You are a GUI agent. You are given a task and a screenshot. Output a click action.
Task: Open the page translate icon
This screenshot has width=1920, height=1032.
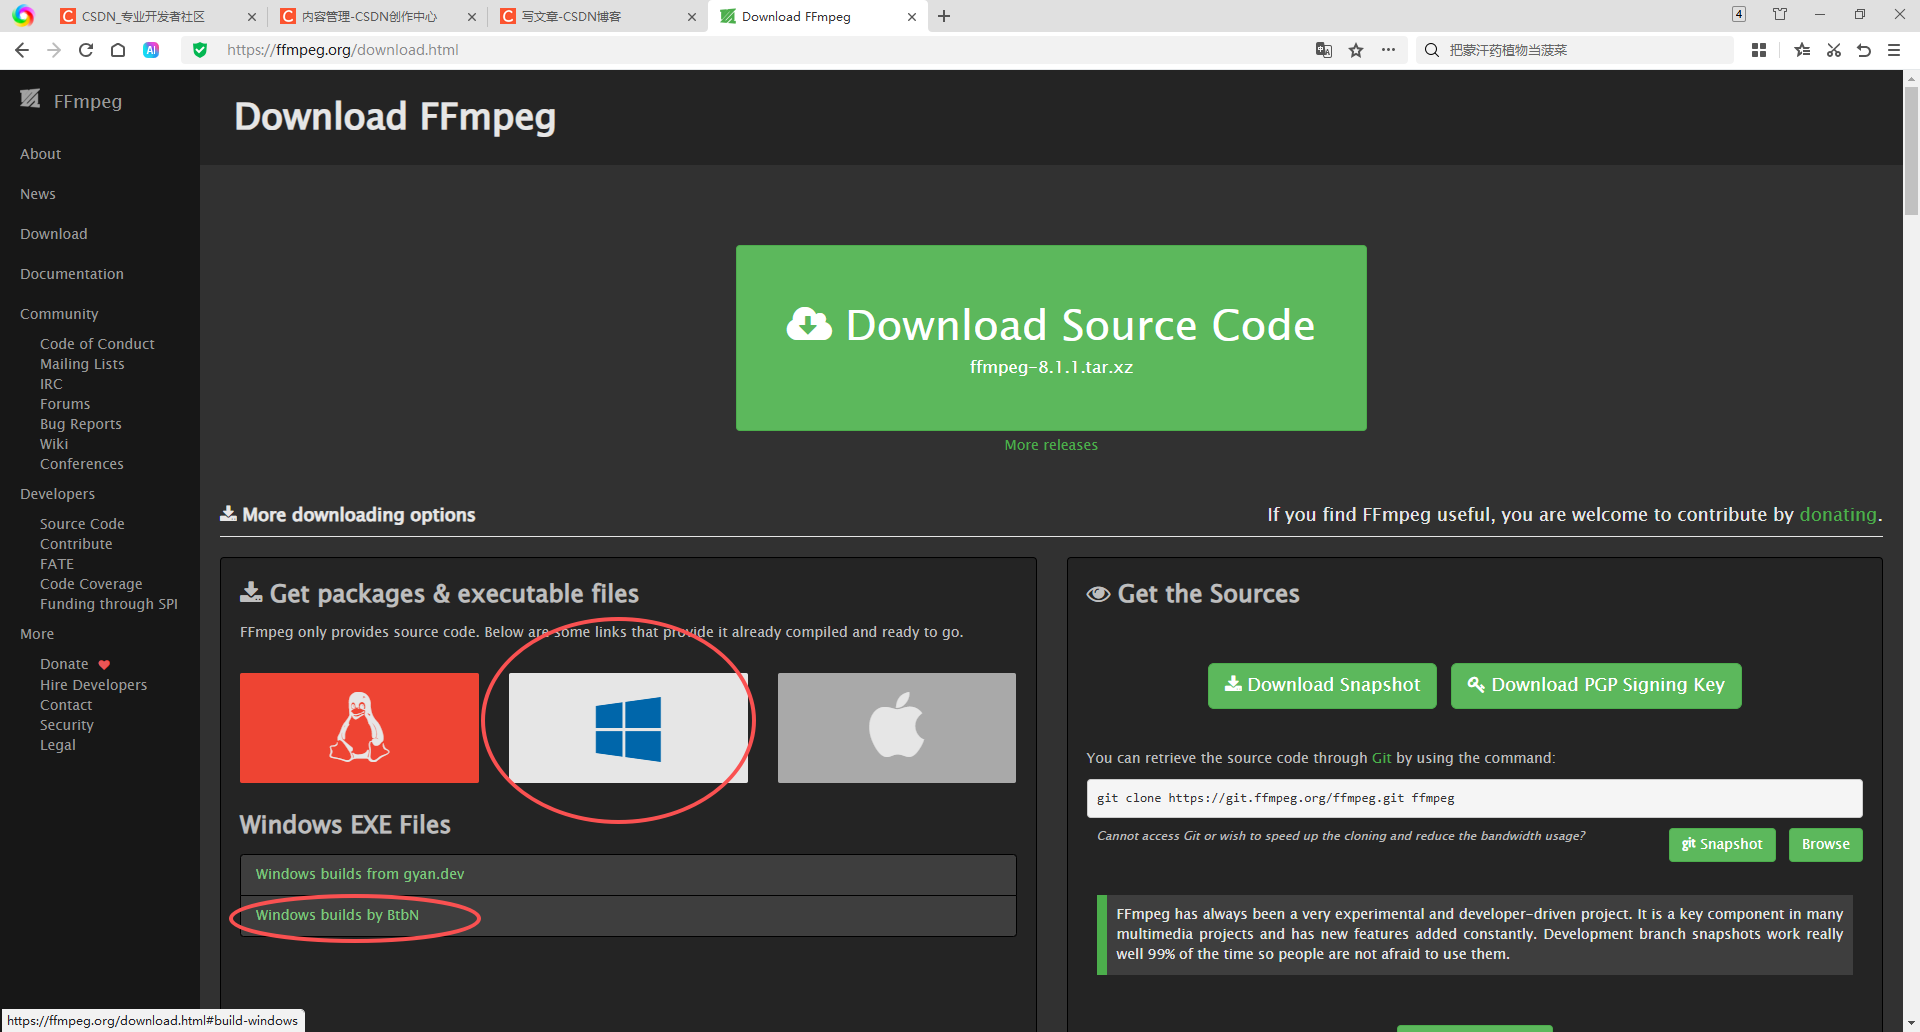pos(1324,50)
